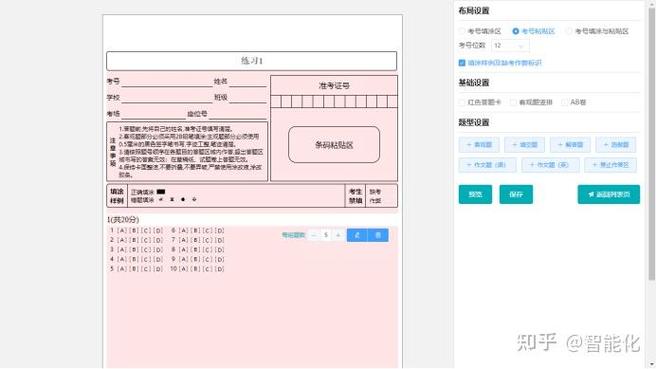Select the 考号填涂与粘贴区 radio button
The height and width of the screenshot is (369, 656).
(x=569, y=31)
